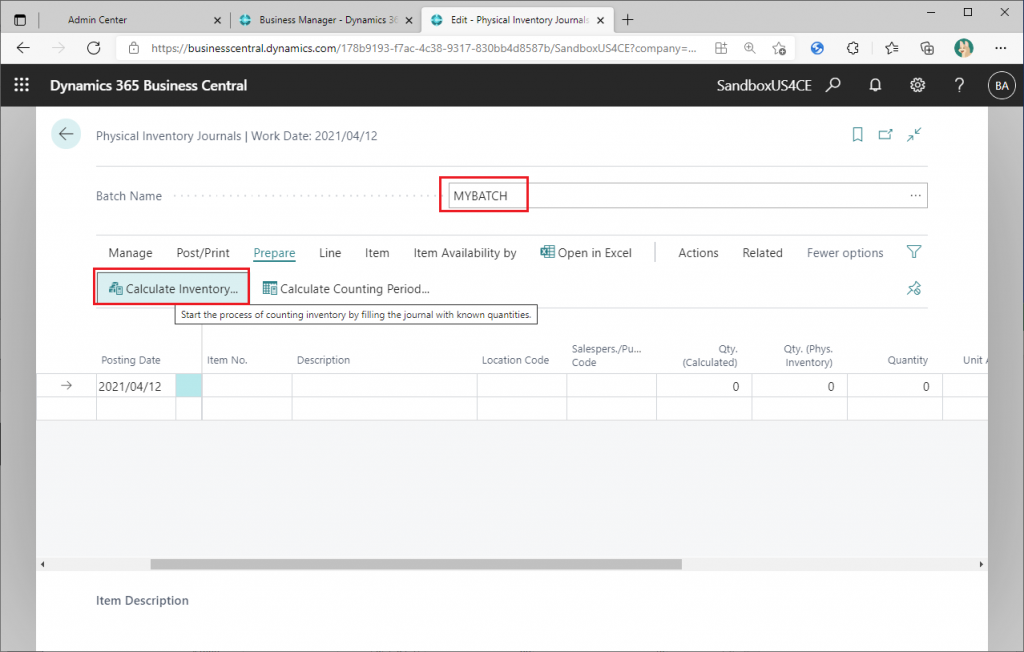Open the Batch Name lookup ellipsis
Image resolution: width=1024 pixels, height=652 pixels.
pos(916,195)
